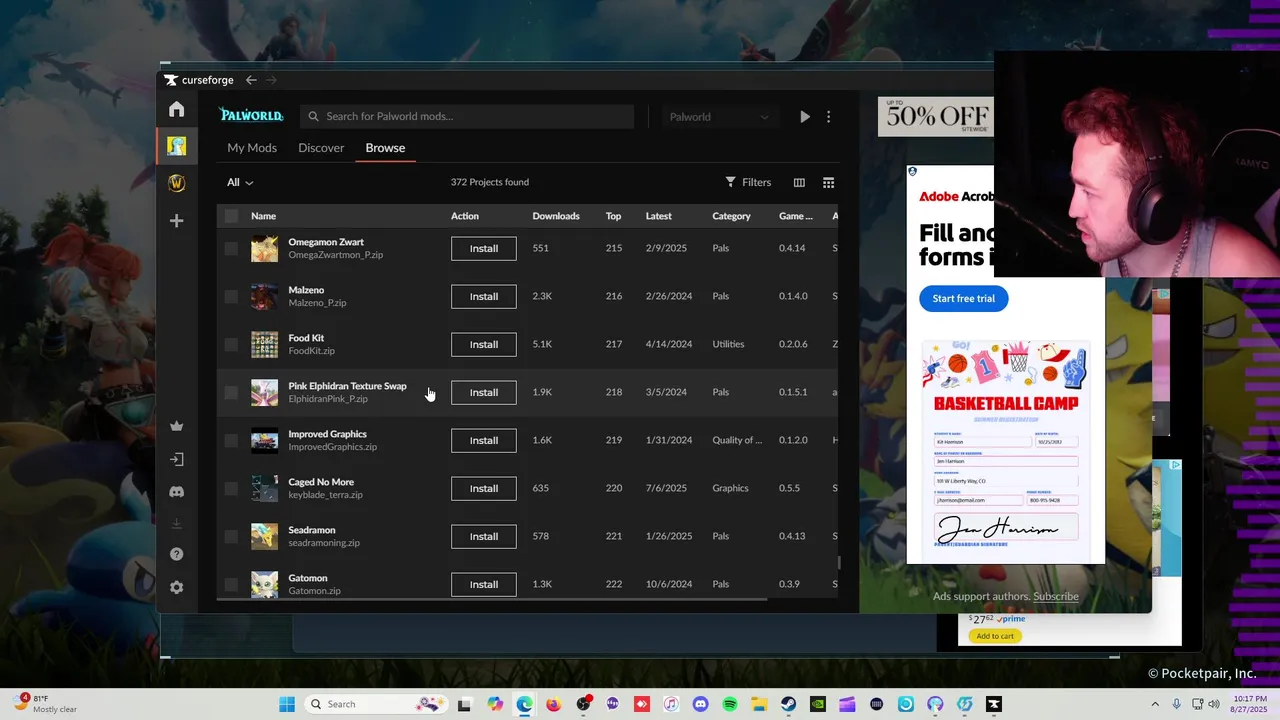This screenshot has width=1280, height=720.
Task: Click the horizontal scrollbar under mod list
Action: (x=492, y=599)
